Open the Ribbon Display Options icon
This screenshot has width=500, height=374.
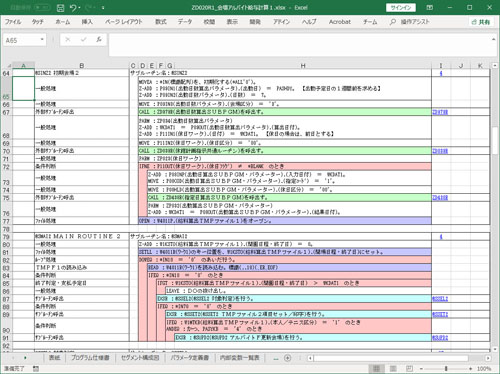click(x=430, y=8)
